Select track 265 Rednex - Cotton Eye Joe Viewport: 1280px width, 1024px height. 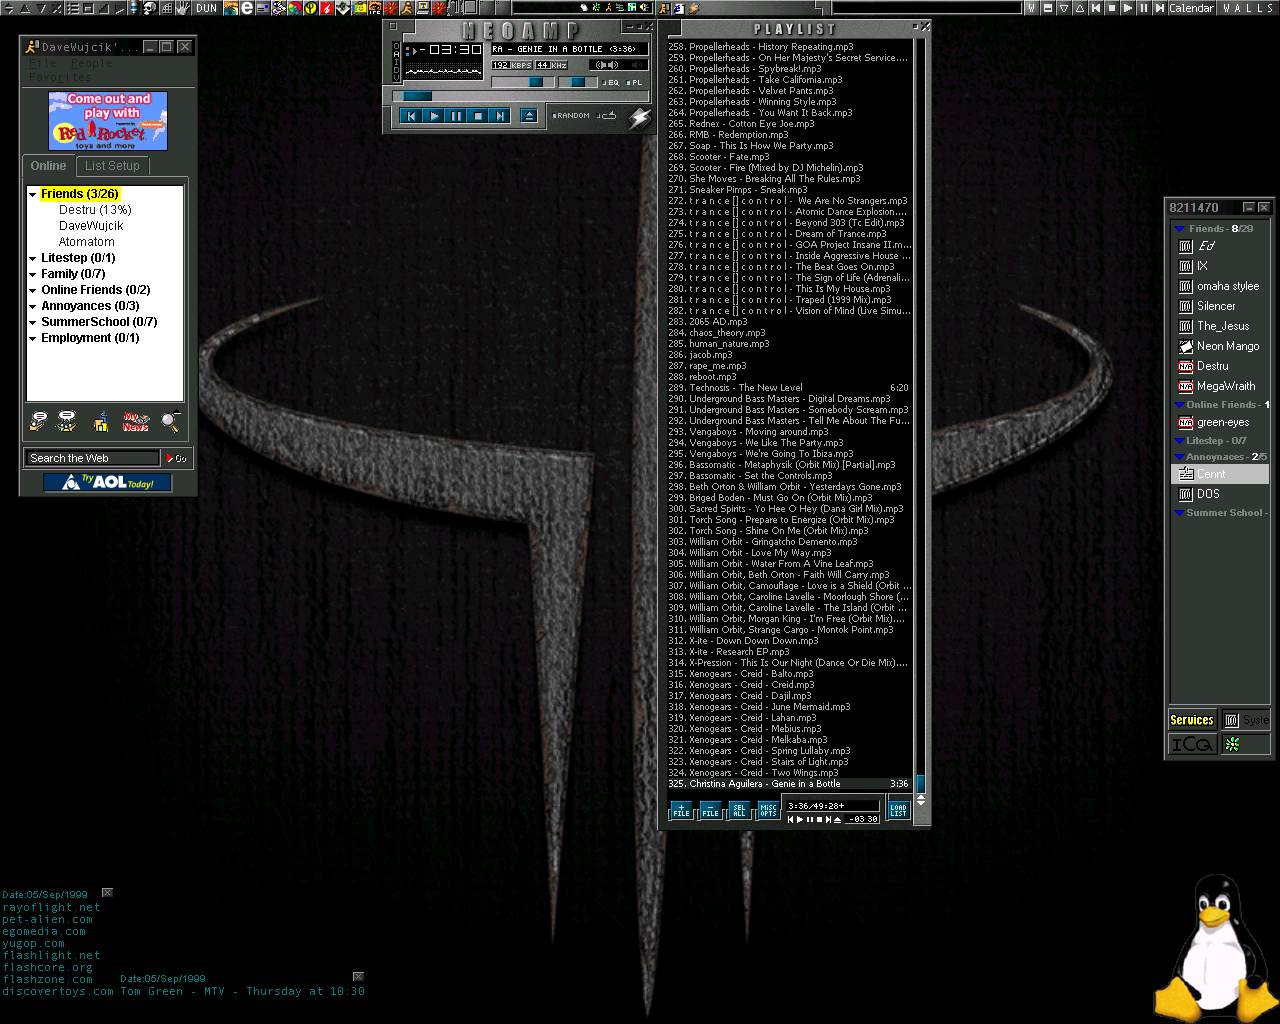[x=788, y=124]
